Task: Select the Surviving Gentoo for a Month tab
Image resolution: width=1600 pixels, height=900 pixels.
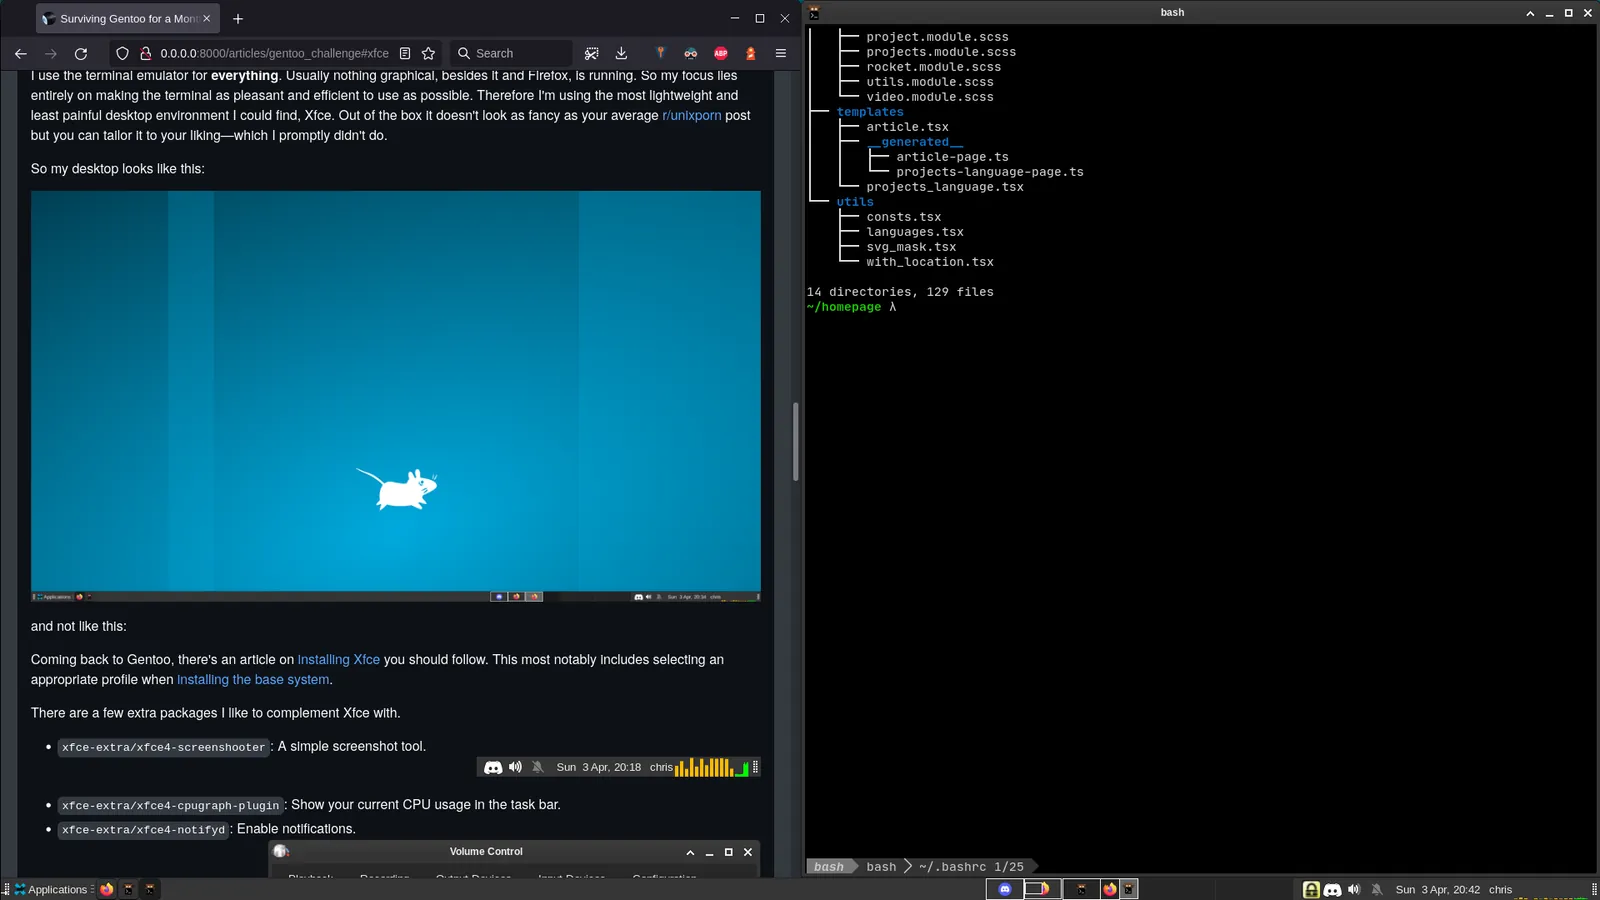Action: [122, 19]
